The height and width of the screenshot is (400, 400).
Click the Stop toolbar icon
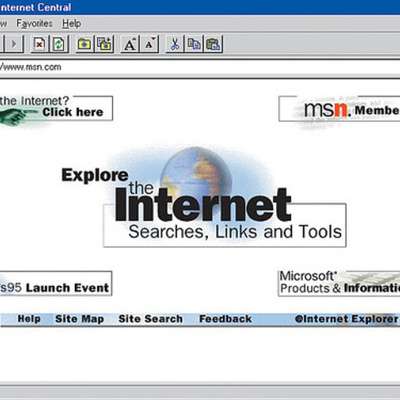40,44
